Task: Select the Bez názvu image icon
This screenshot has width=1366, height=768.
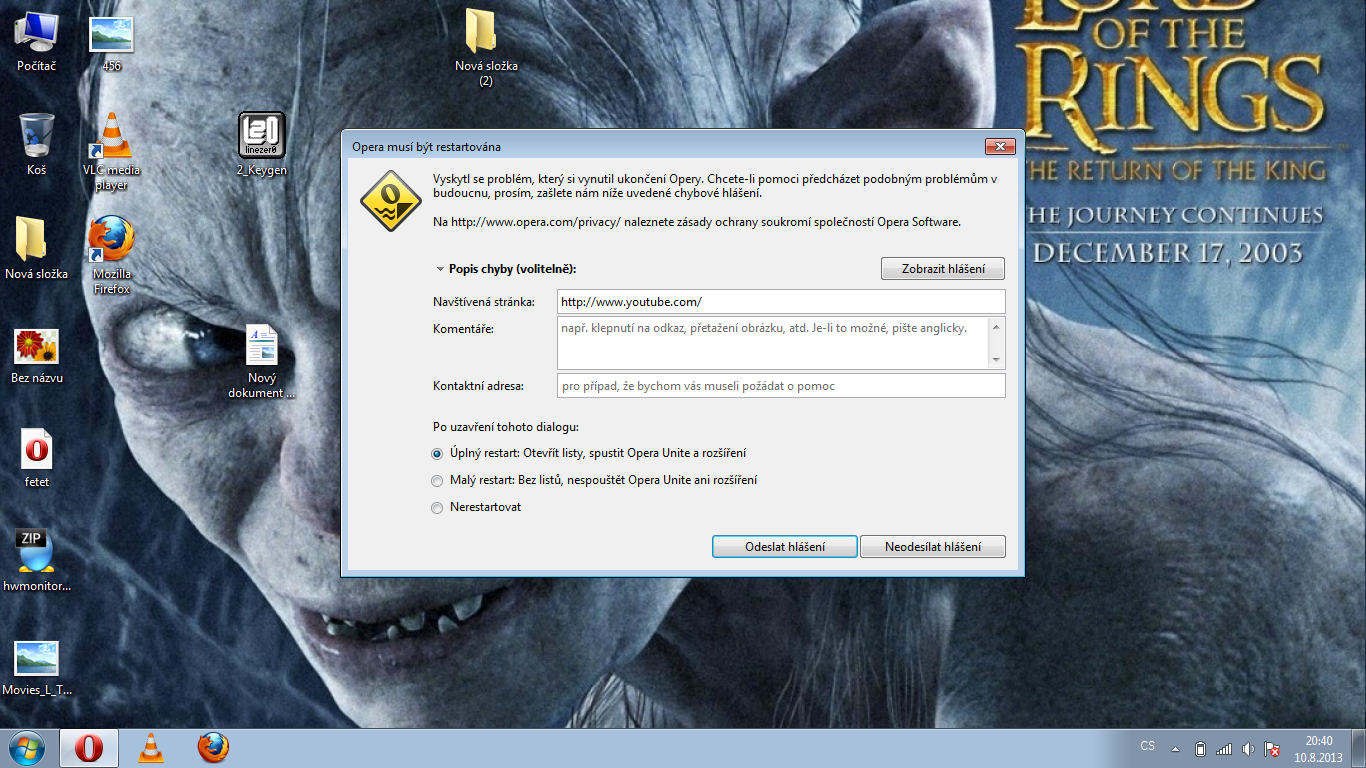Action: click(x=37, y=357)
